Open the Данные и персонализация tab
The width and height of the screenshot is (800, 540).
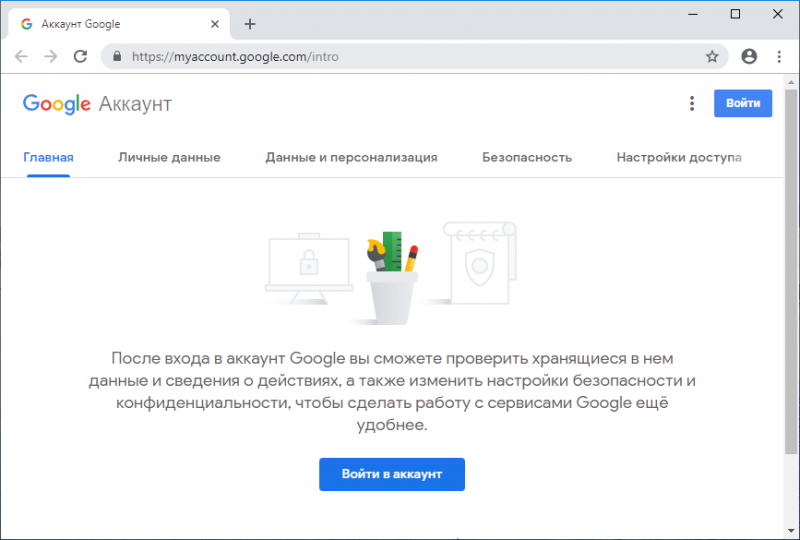click(x=351, y=158)
